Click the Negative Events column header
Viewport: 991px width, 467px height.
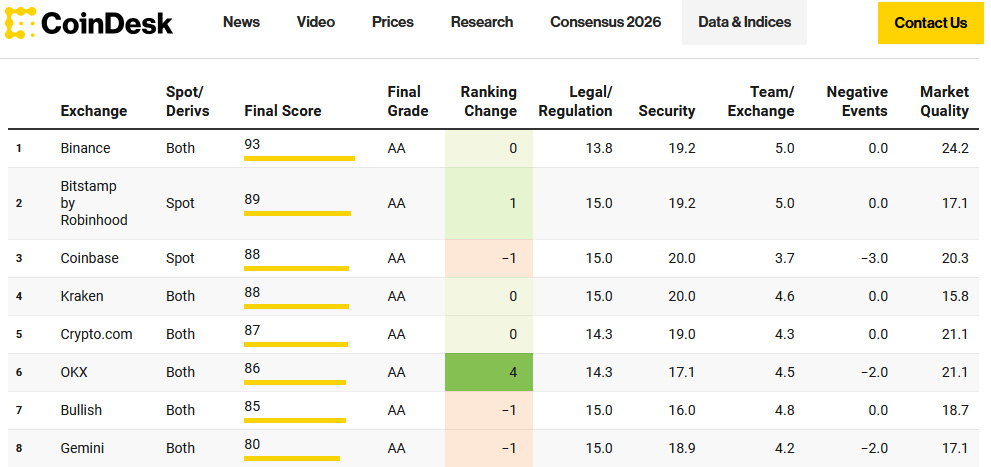pyautogui.click(x=856, y=102)
